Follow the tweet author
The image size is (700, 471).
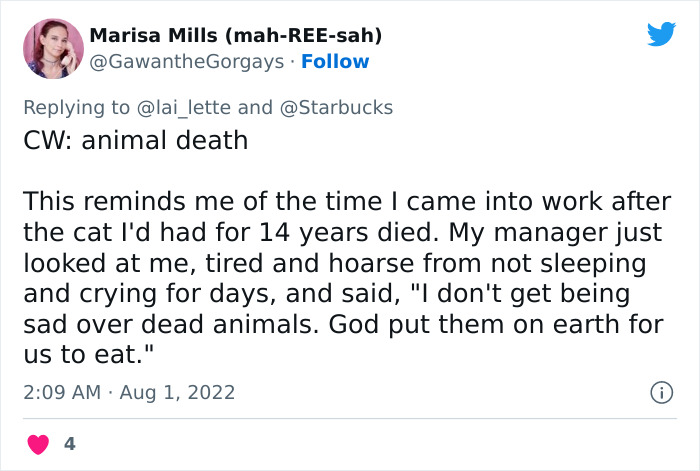[x=336, y=61]
